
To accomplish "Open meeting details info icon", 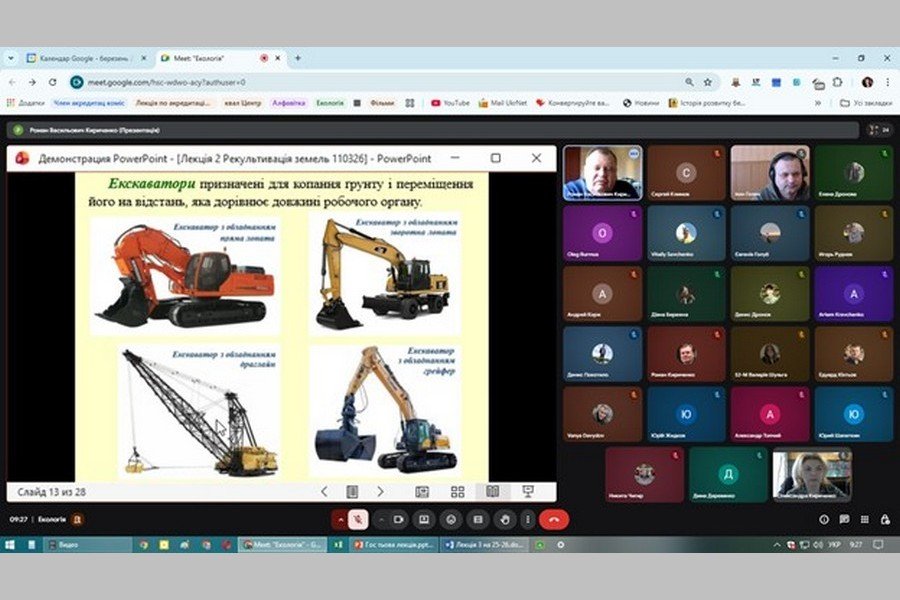I will pyautogui.click(x=824, y=519).
